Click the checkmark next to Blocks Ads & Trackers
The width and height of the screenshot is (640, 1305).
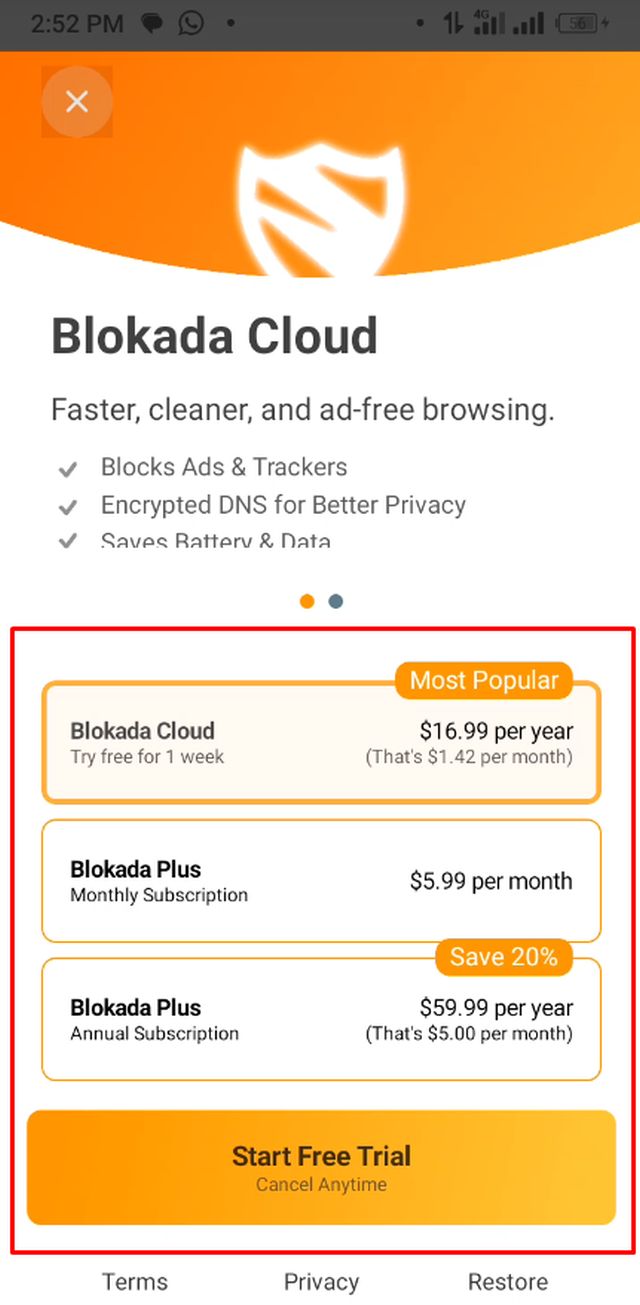coord(68,467)
